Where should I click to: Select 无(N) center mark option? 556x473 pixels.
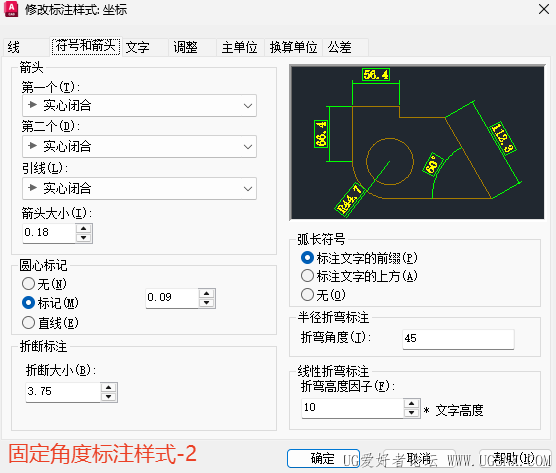44,284
